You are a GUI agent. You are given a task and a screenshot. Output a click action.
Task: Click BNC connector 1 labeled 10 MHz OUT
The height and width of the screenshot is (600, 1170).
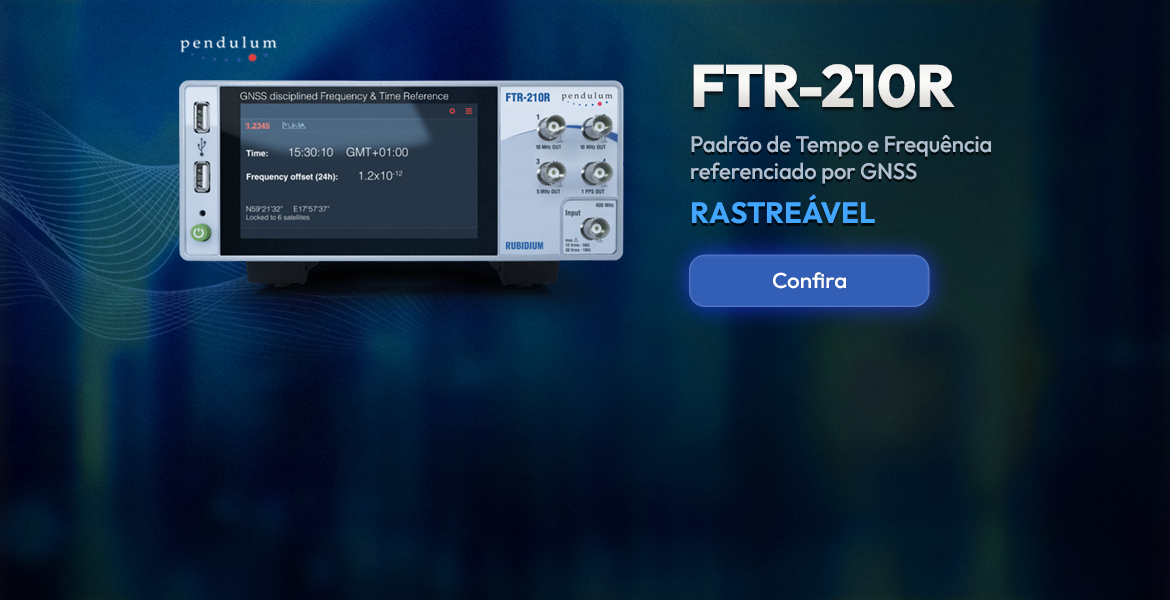[x=551, y=128]
